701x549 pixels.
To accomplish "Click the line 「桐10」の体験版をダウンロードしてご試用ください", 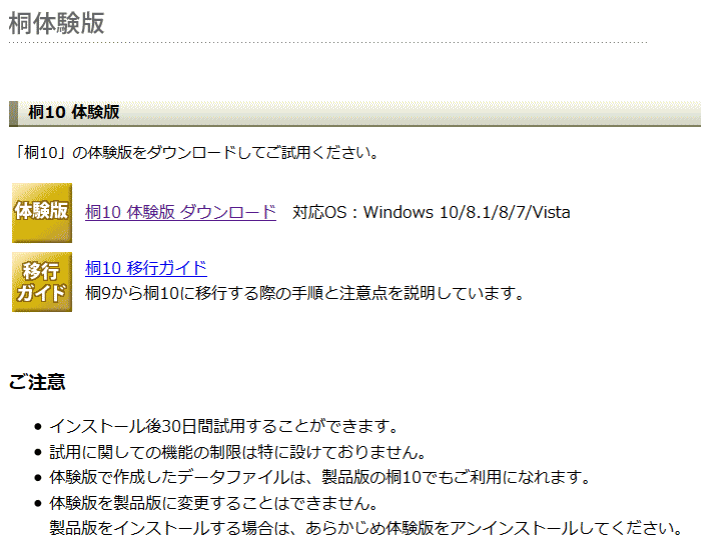I will click(x=195, y=153).
